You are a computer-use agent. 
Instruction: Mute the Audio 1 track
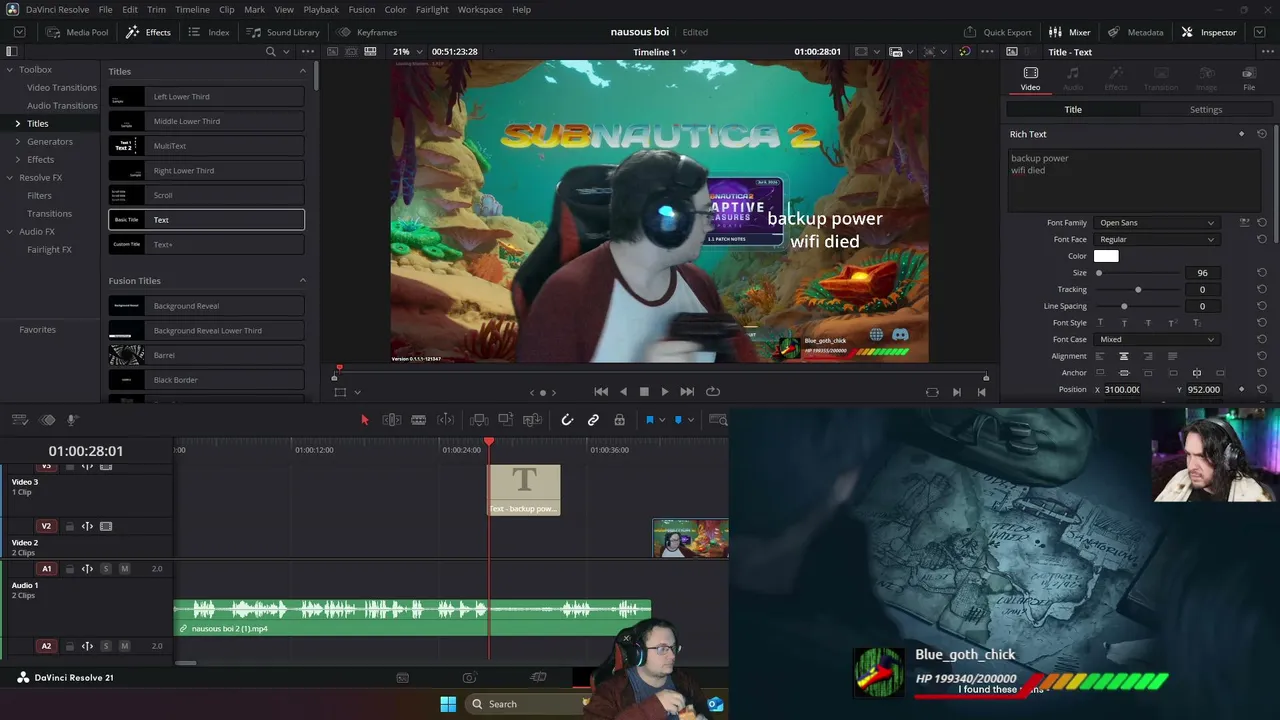[125, 569]
